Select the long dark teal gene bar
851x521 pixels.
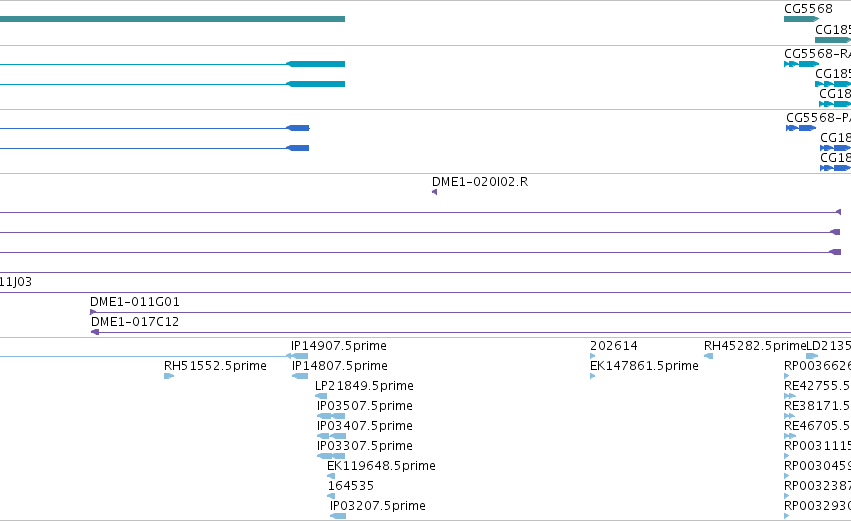pos(172,20)
